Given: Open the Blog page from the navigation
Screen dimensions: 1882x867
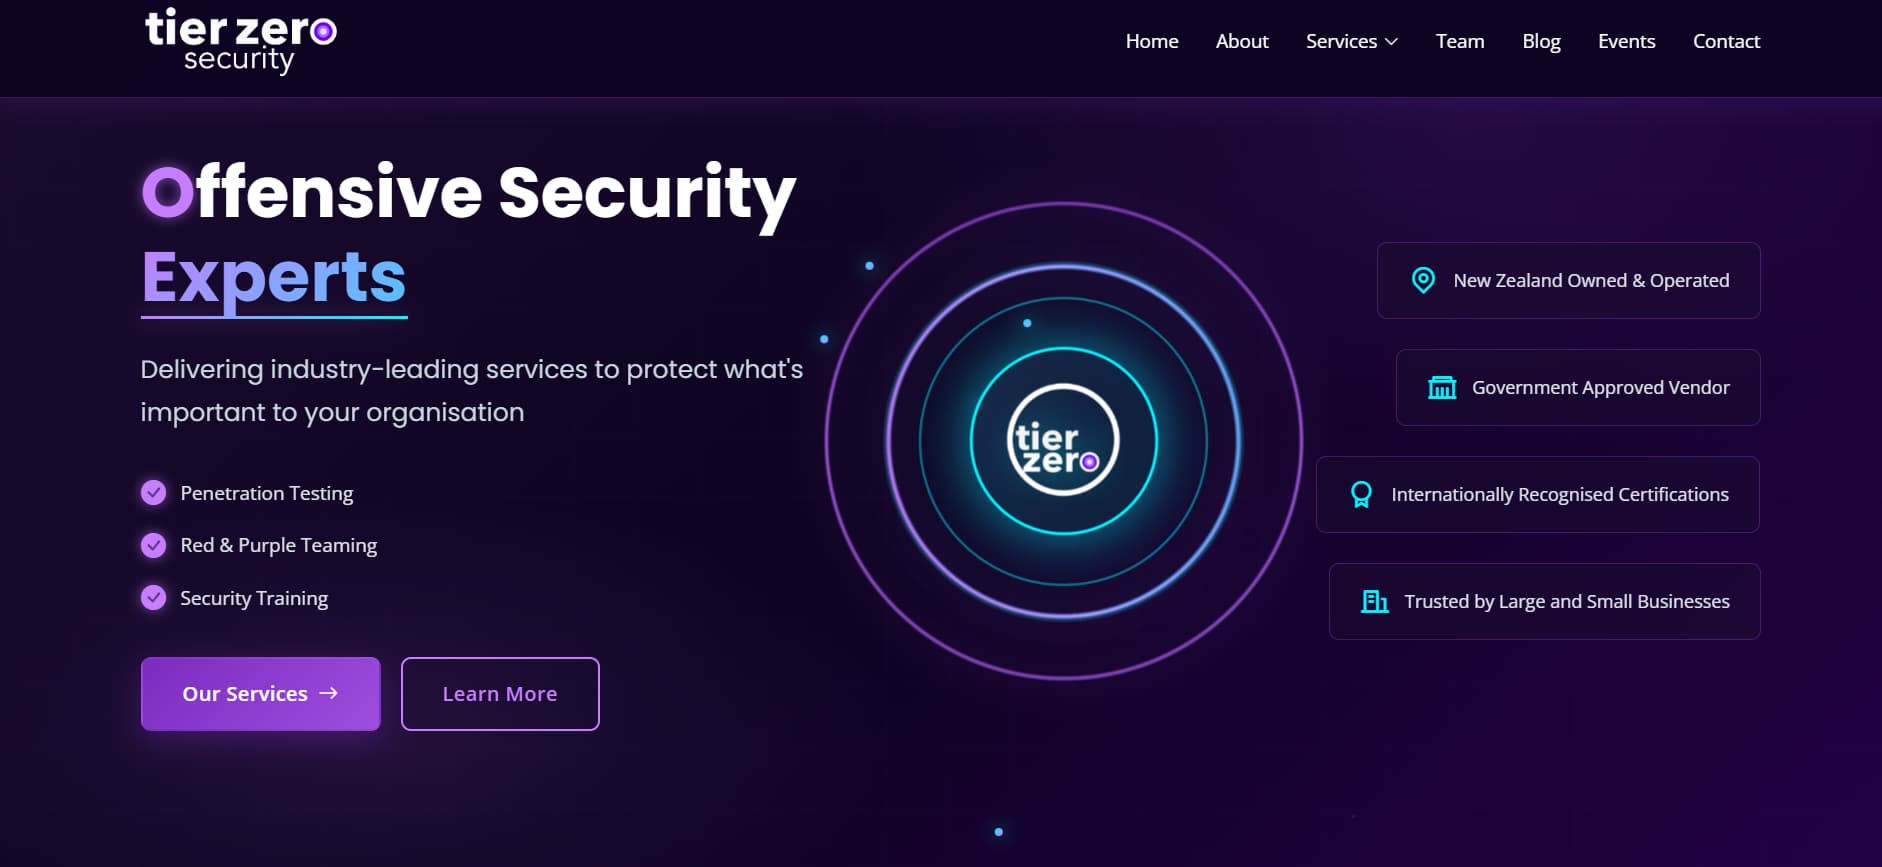Looking at the screenshot, I should point(1541,41).
